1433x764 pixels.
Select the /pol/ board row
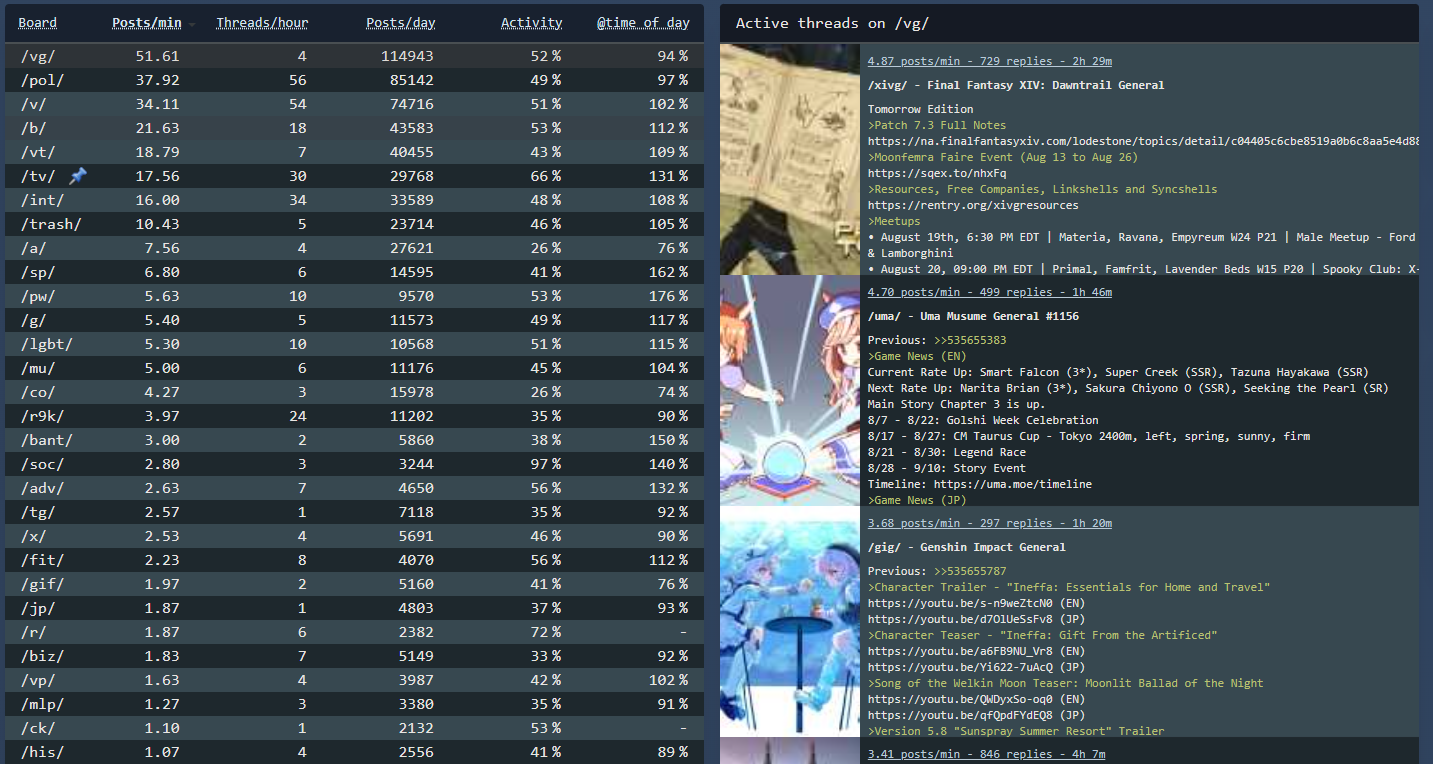coord(354,80)
